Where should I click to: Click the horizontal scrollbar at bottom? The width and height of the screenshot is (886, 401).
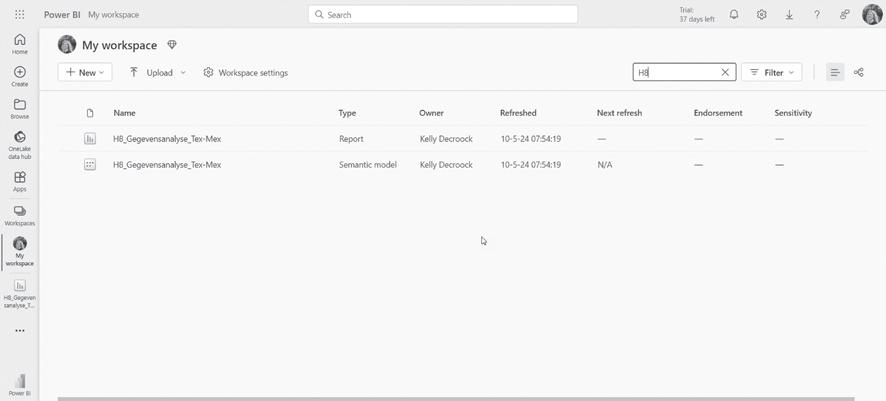coord(456,398)
